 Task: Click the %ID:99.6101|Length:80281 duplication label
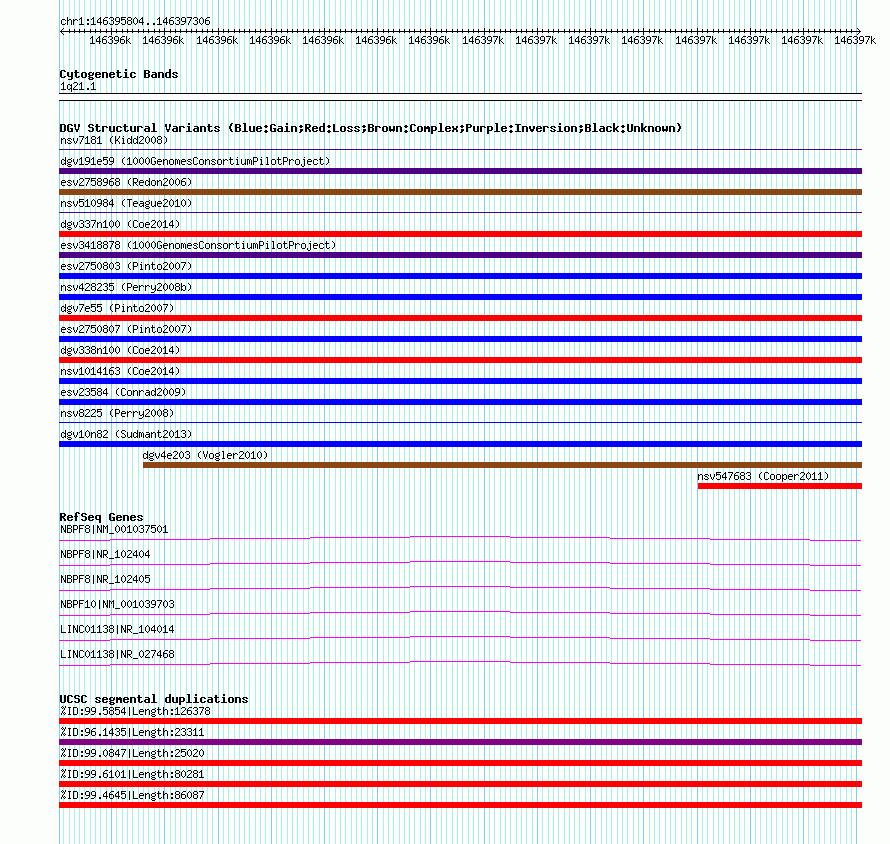point(132,775)
